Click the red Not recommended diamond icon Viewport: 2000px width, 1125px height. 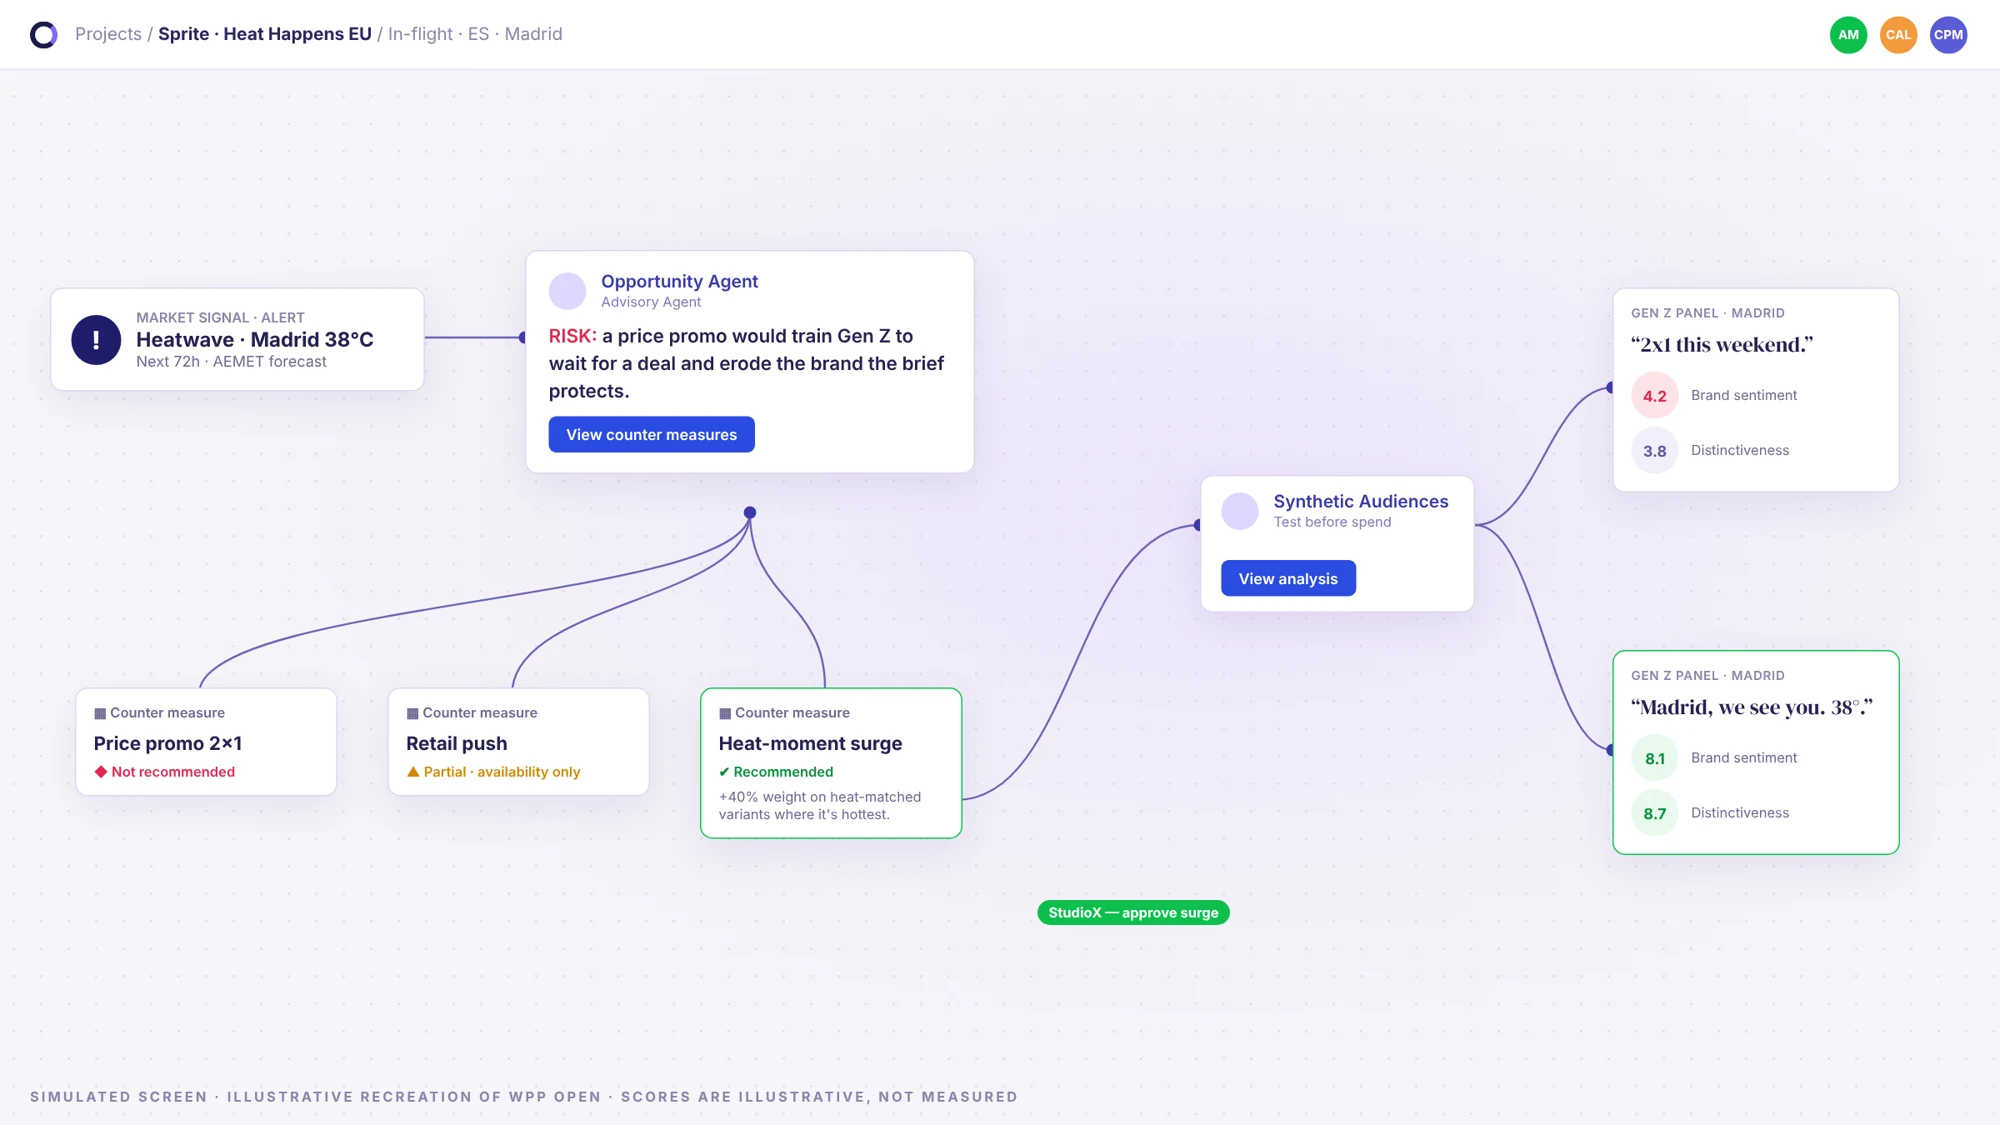coord(101,772)
